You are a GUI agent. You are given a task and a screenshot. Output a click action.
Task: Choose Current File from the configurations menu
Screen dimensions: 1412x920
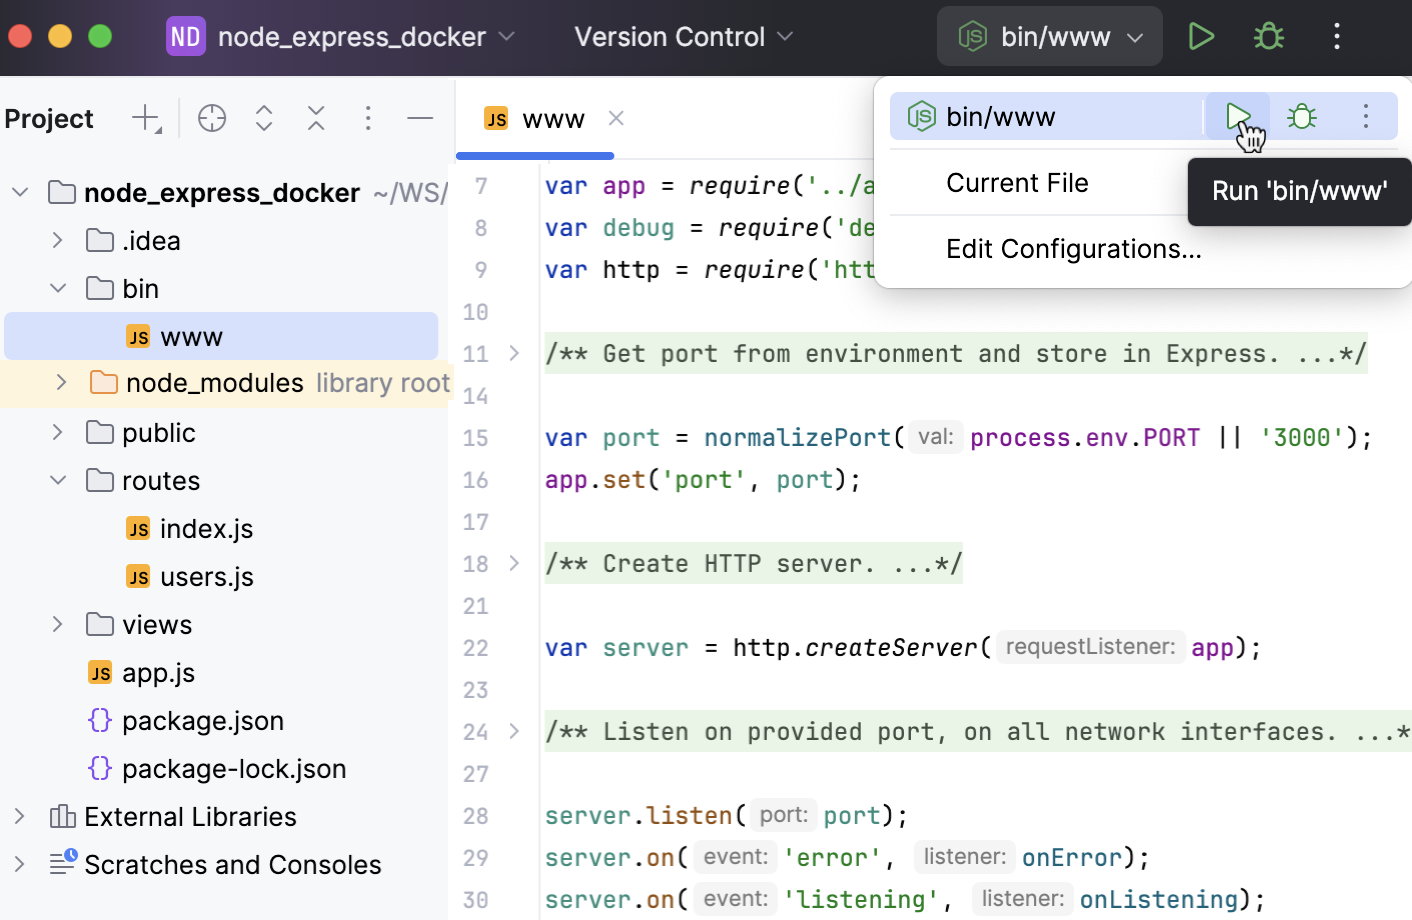tap(1017, 182)
